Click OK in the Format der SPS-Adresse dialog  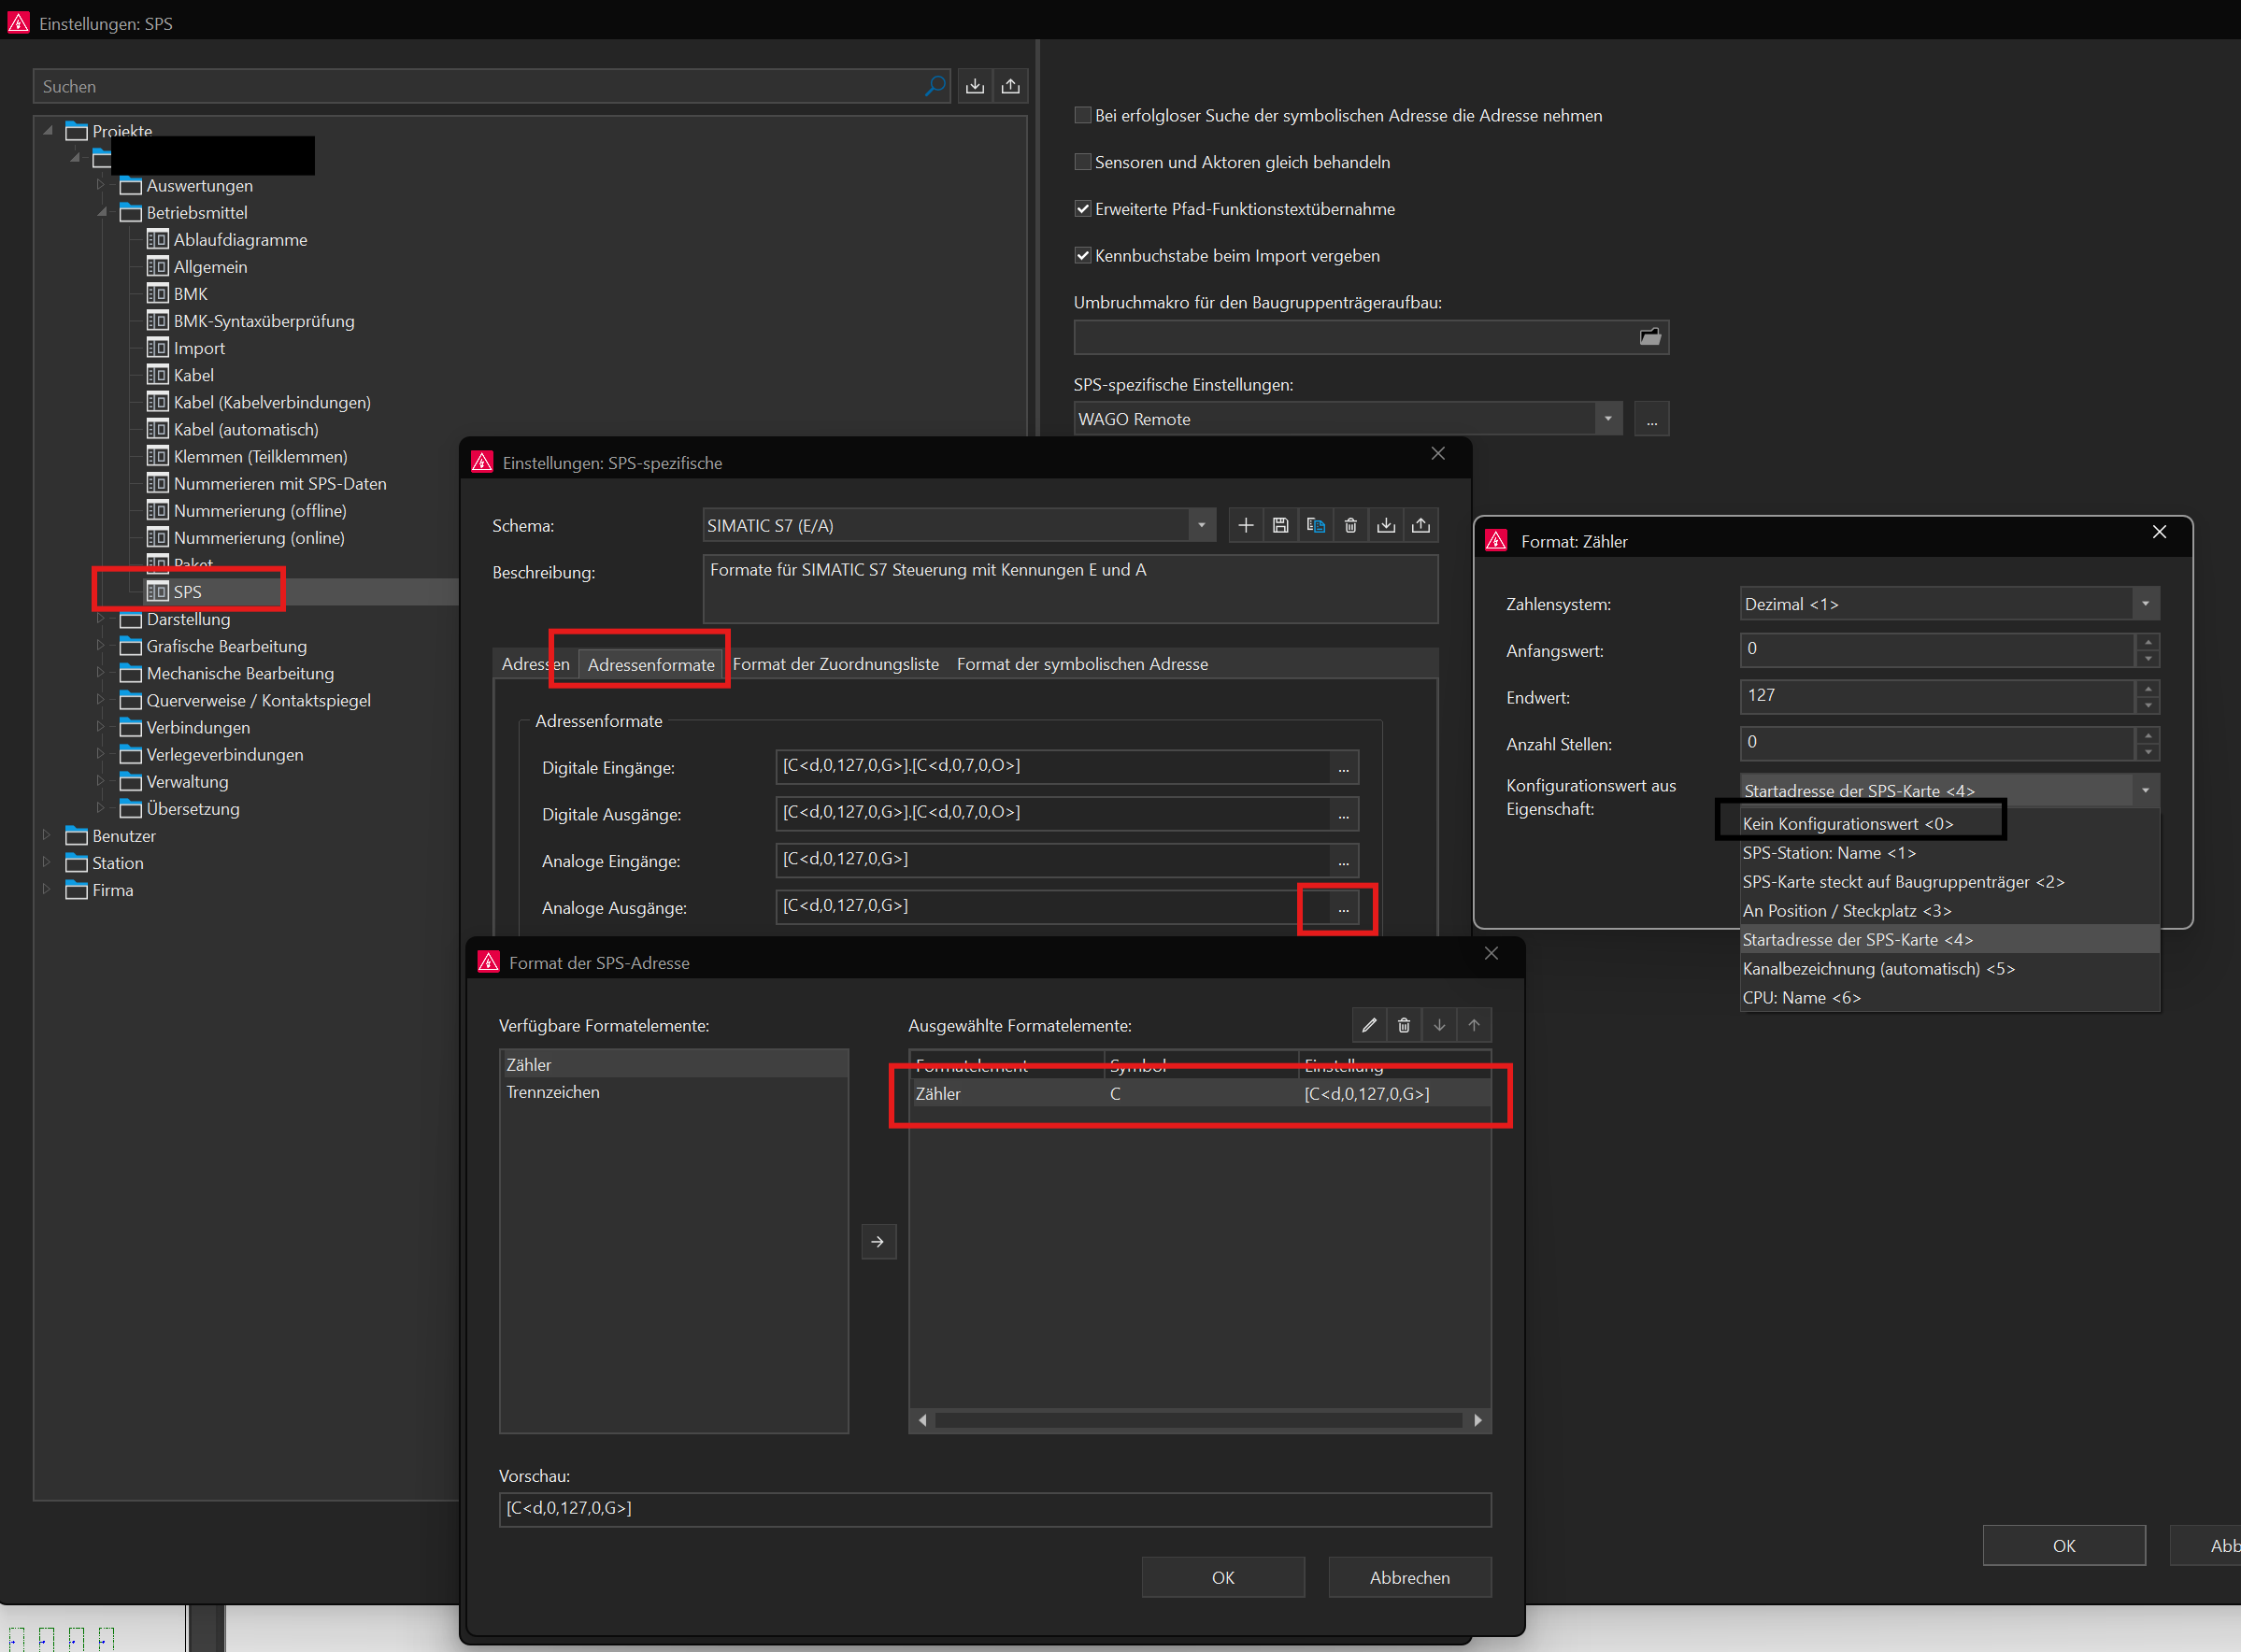tap(1222, 1577)
